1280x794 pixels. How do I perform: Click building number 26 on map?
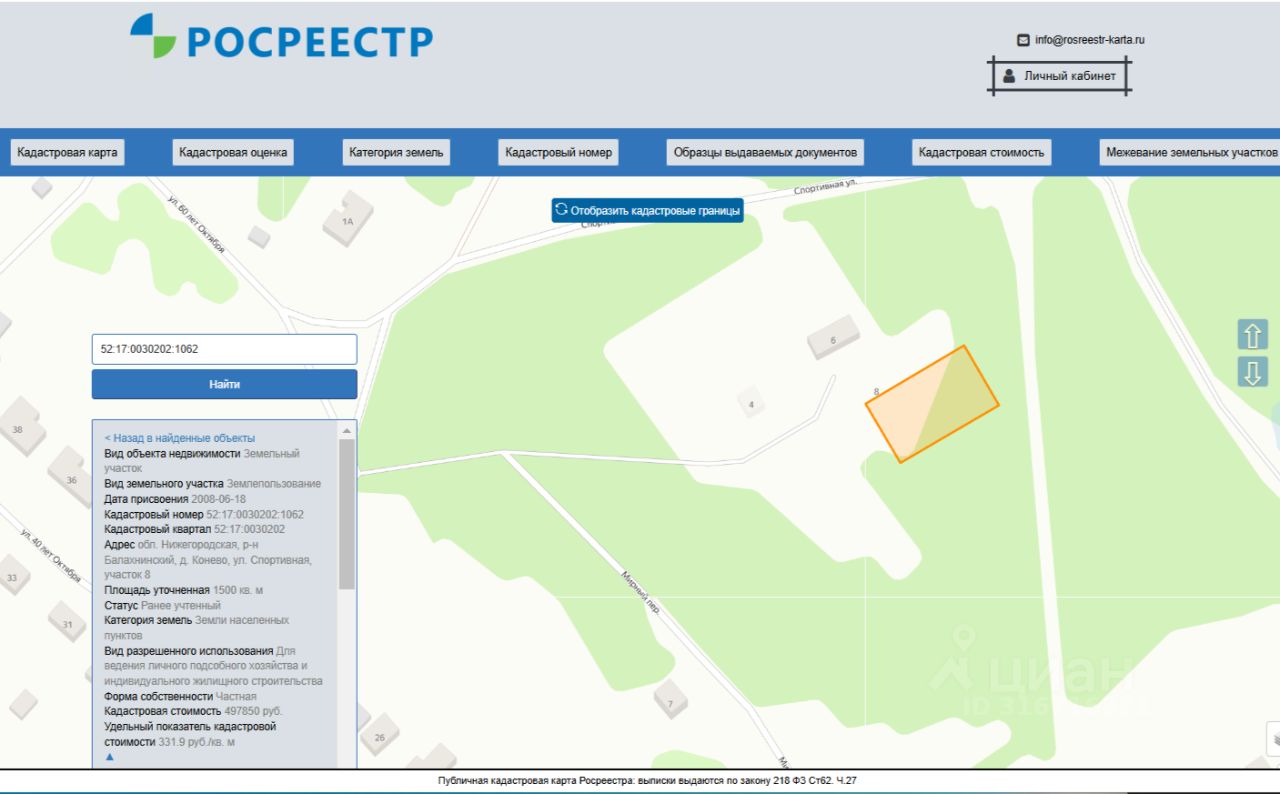(379, 737)
